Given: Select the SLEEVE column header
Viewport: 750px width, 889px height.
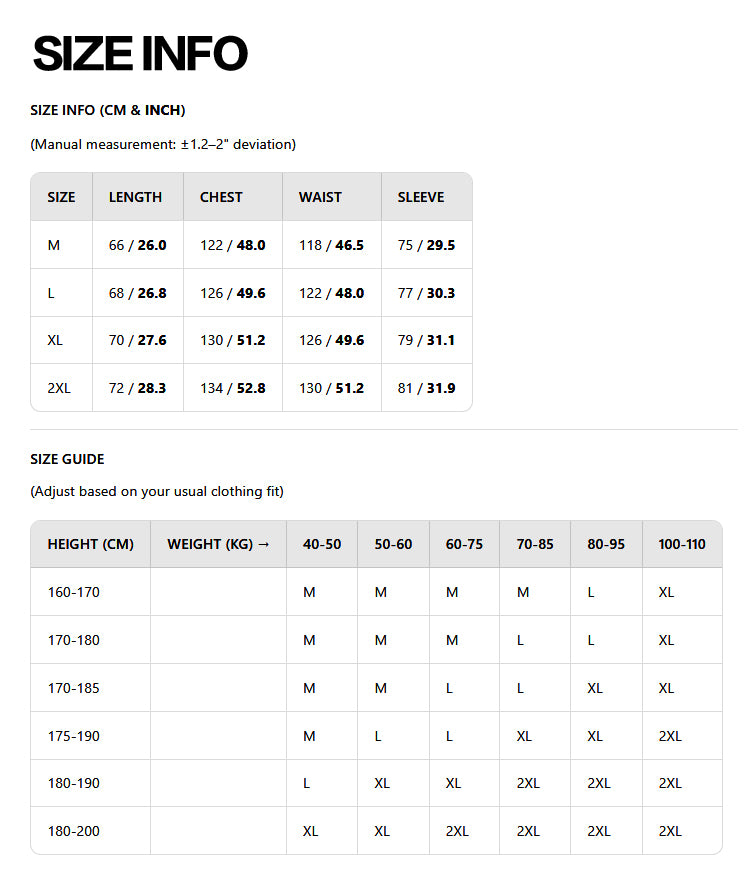Looking at the screenshot, I should click(420, 197).
